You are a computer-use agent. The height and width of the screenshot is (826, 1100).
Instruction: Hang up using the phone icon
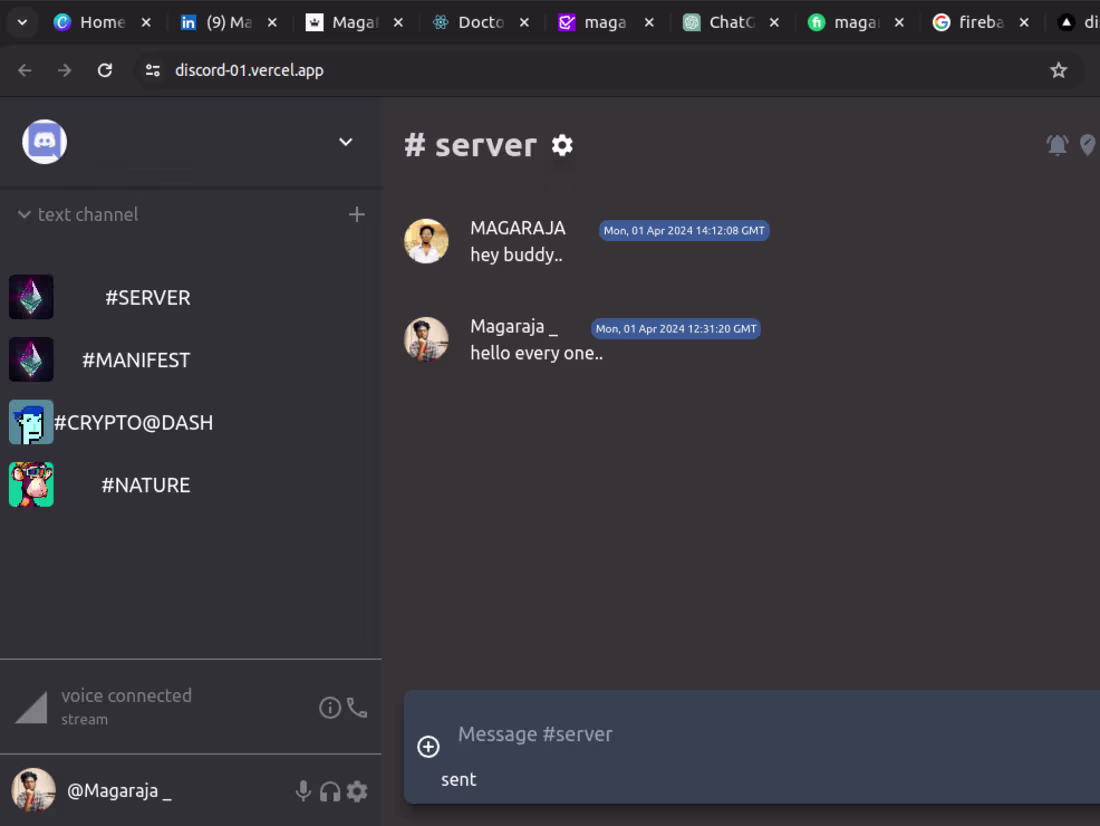point(357,707)
